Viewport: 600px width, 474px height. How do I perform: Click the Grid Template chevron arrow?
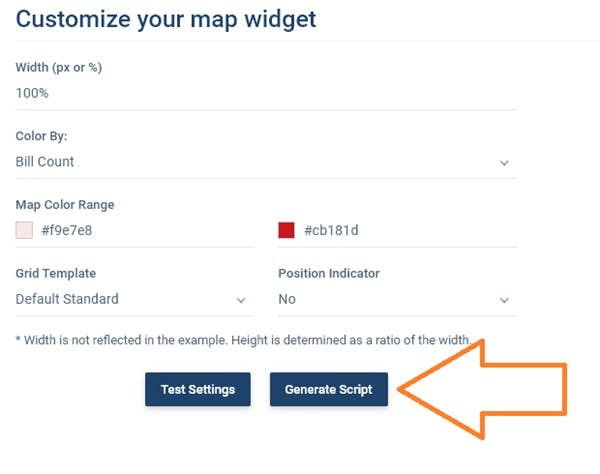241,300
